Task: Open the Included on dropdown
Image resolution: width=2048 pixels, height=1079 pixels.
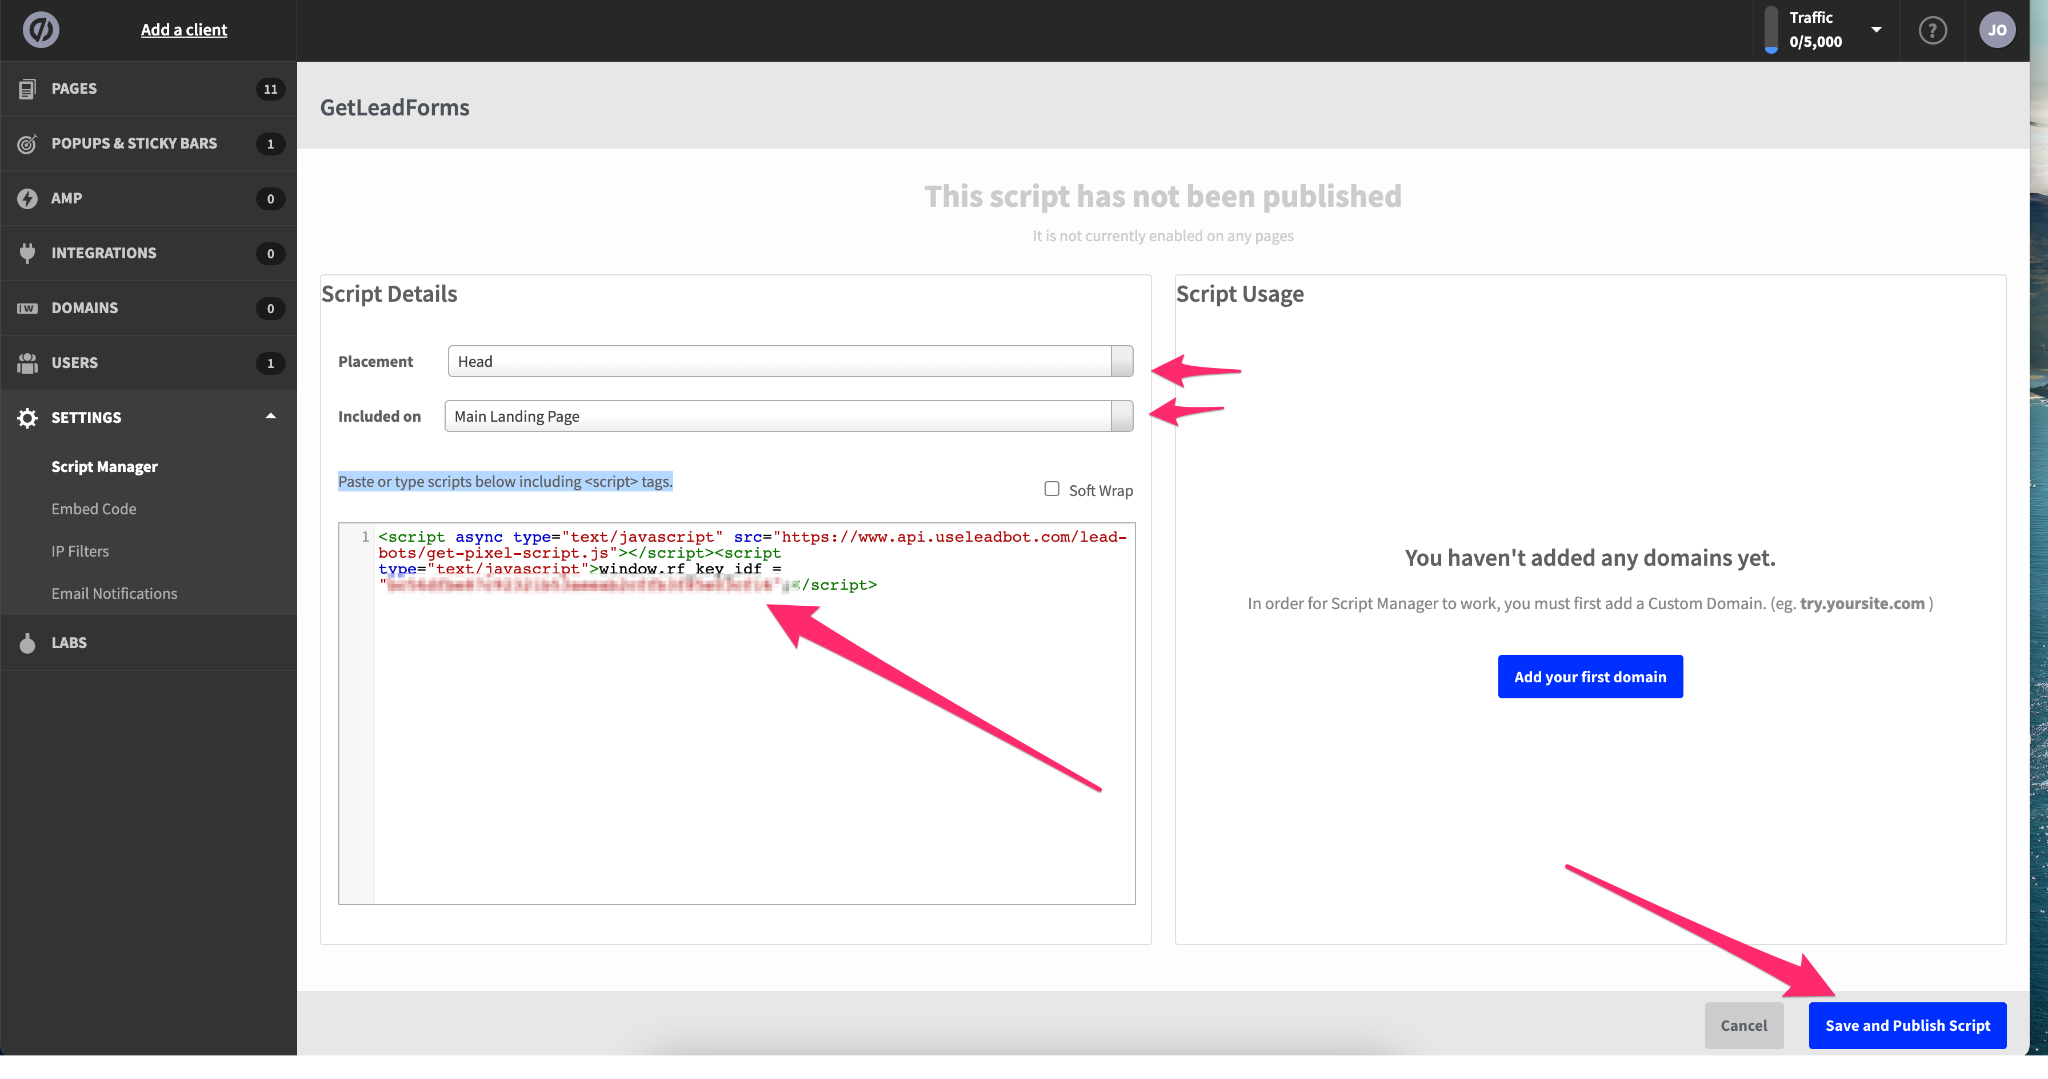Action: (788, 416)
